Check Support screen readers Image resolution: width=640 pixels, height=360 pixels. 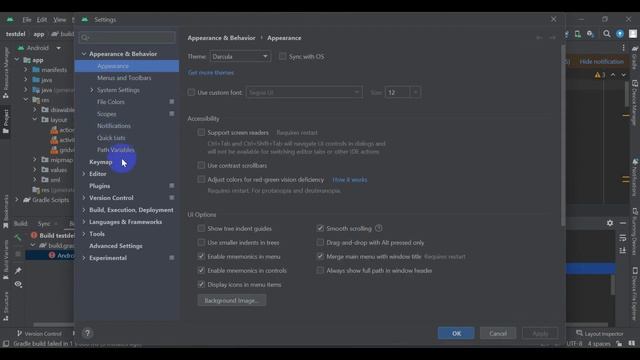(201, 132)
